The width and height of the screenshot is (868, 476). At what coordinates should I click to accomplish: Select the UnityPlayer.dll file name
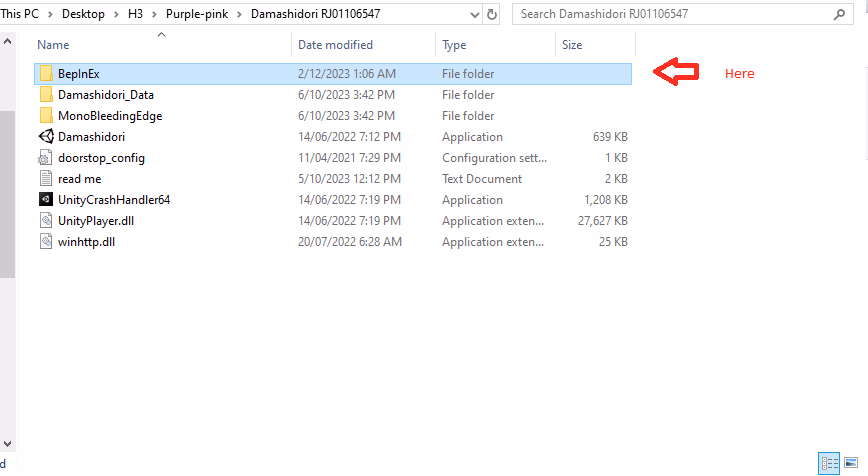(96, 221)
